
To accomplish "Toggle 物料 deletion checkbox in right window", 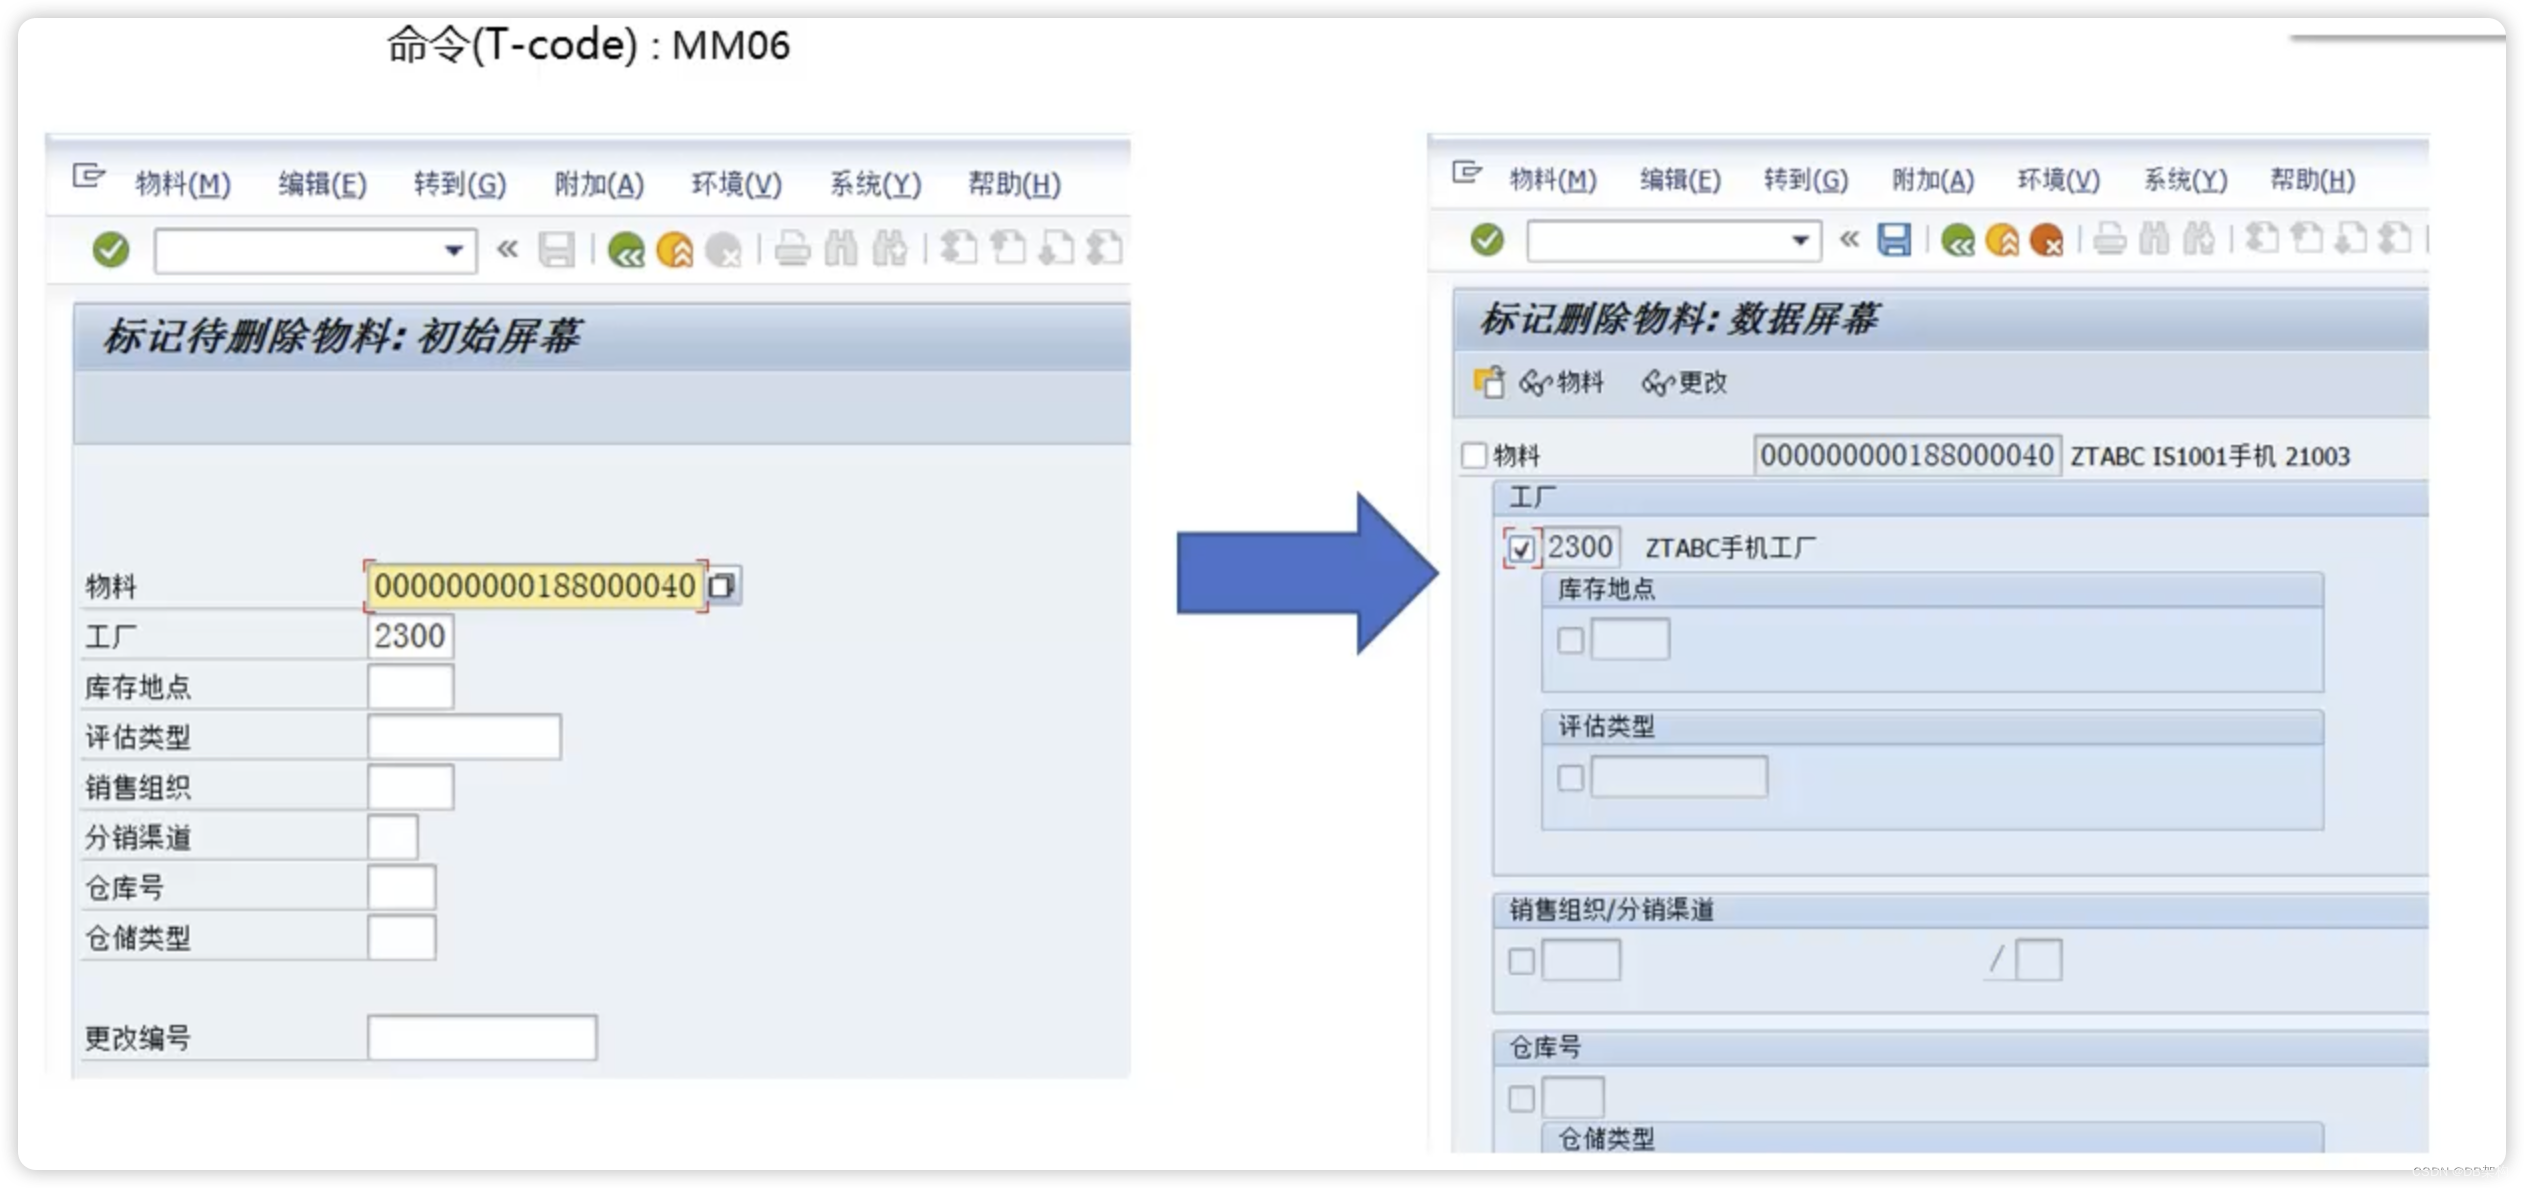I will click(1474, 456).
